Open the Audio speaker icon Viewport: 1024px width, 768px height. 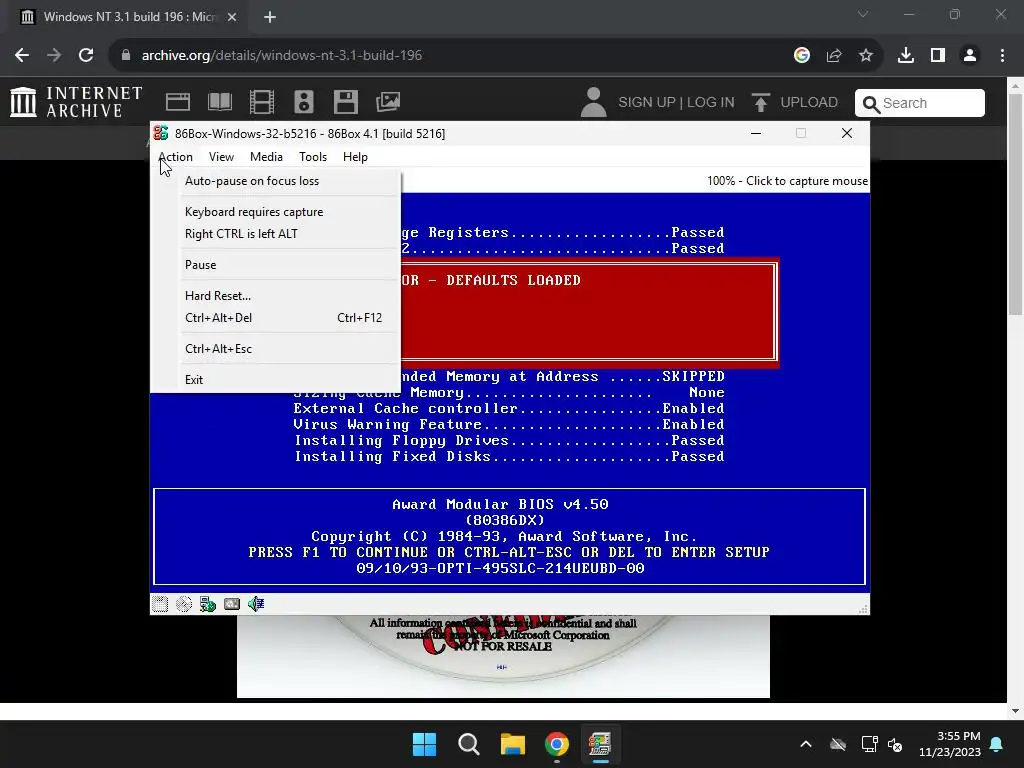pyautogui.click(x=304, y=102)
